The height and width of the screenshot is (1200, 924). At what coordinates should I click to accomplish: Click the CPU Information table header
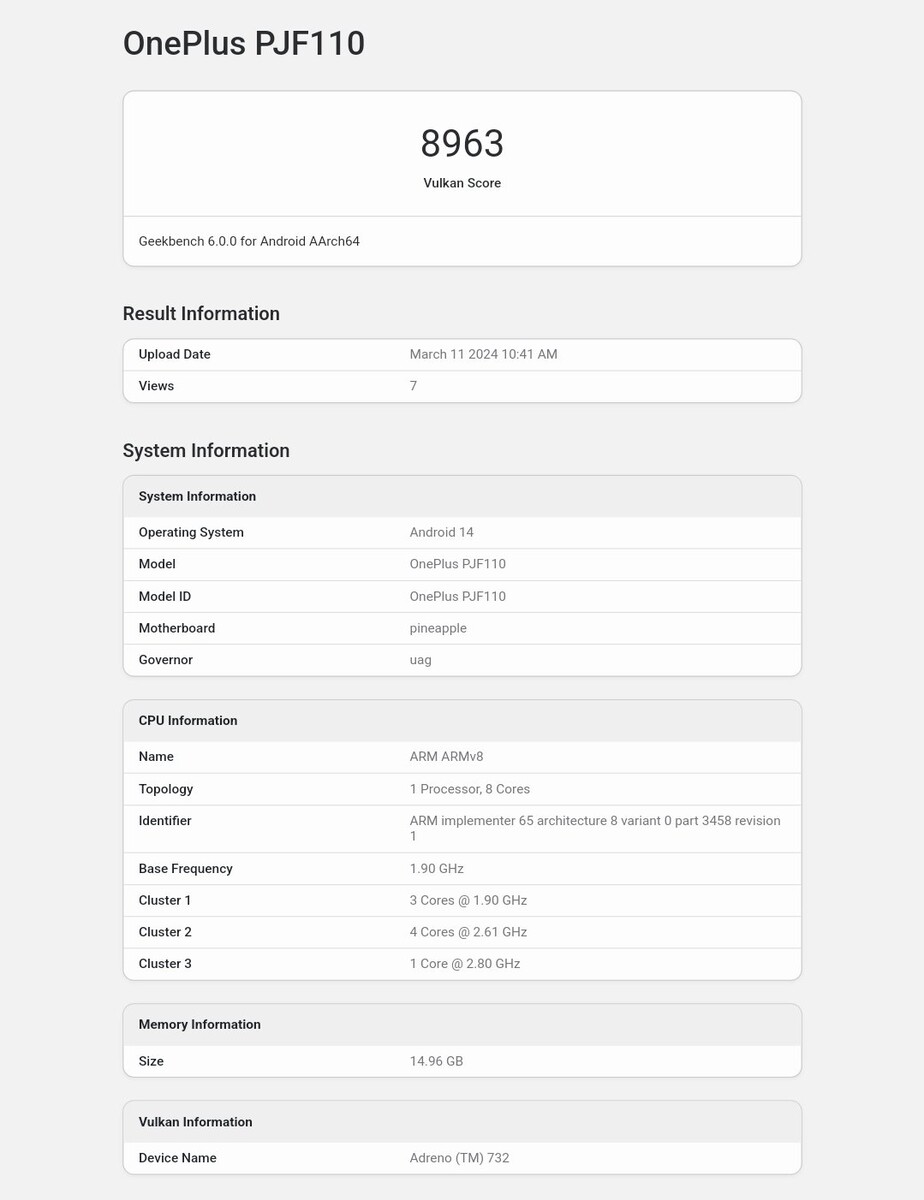pos(188,721)
